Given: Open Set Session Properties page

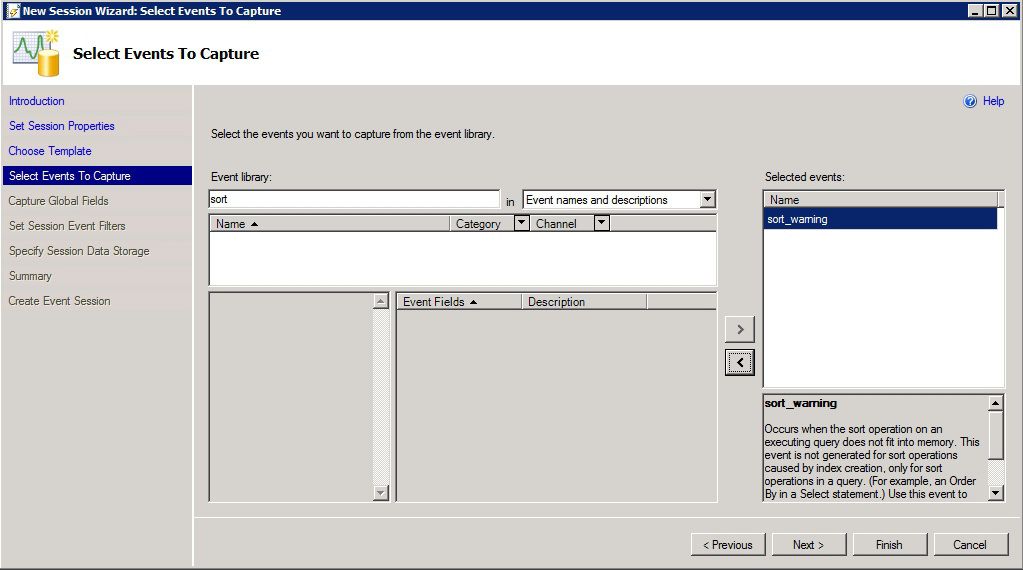Looking at the screenshot, I should click(62, 126).
